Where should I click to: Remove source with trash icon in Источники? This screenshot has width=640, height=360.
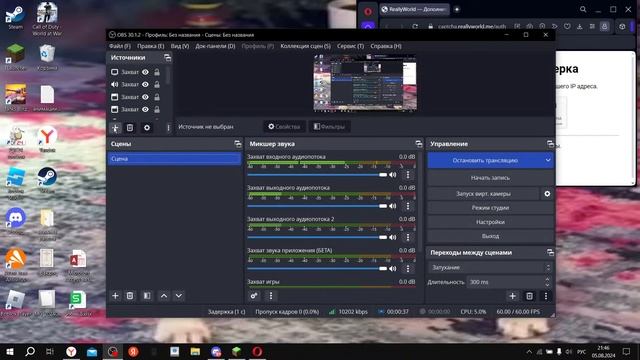pyautogui.click(x=130, y=128)
